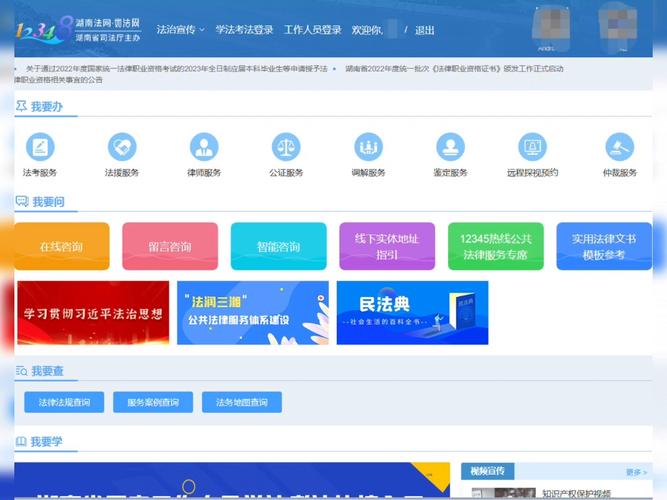Select the 仲裁服务 gavel icon
The image size is (667, 500).
tap(620, 148)
